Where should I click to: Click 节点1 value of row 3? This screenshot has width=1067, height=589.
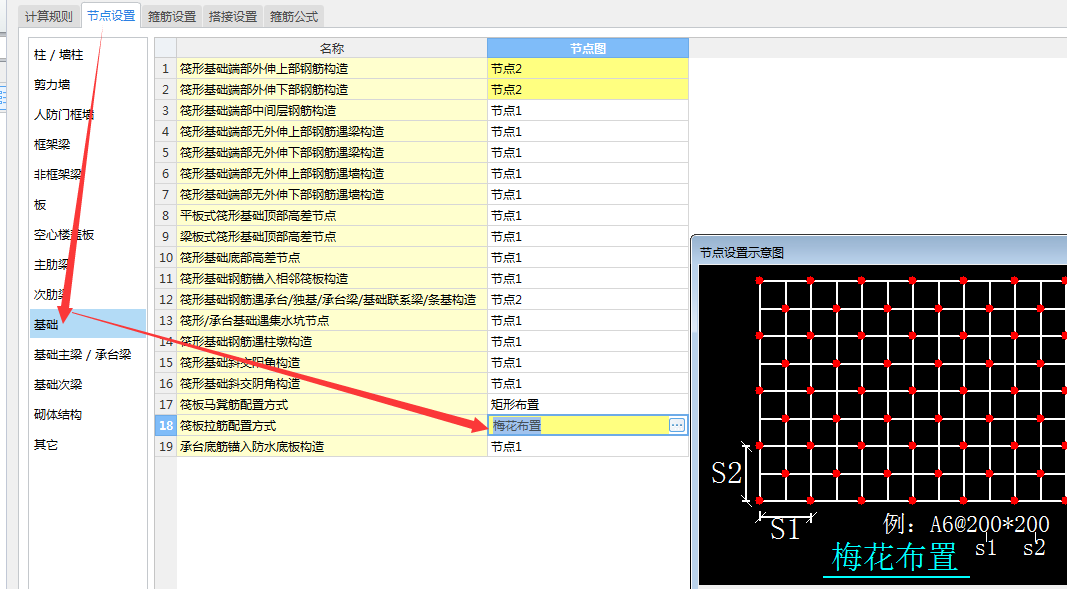tap(588, 111)
